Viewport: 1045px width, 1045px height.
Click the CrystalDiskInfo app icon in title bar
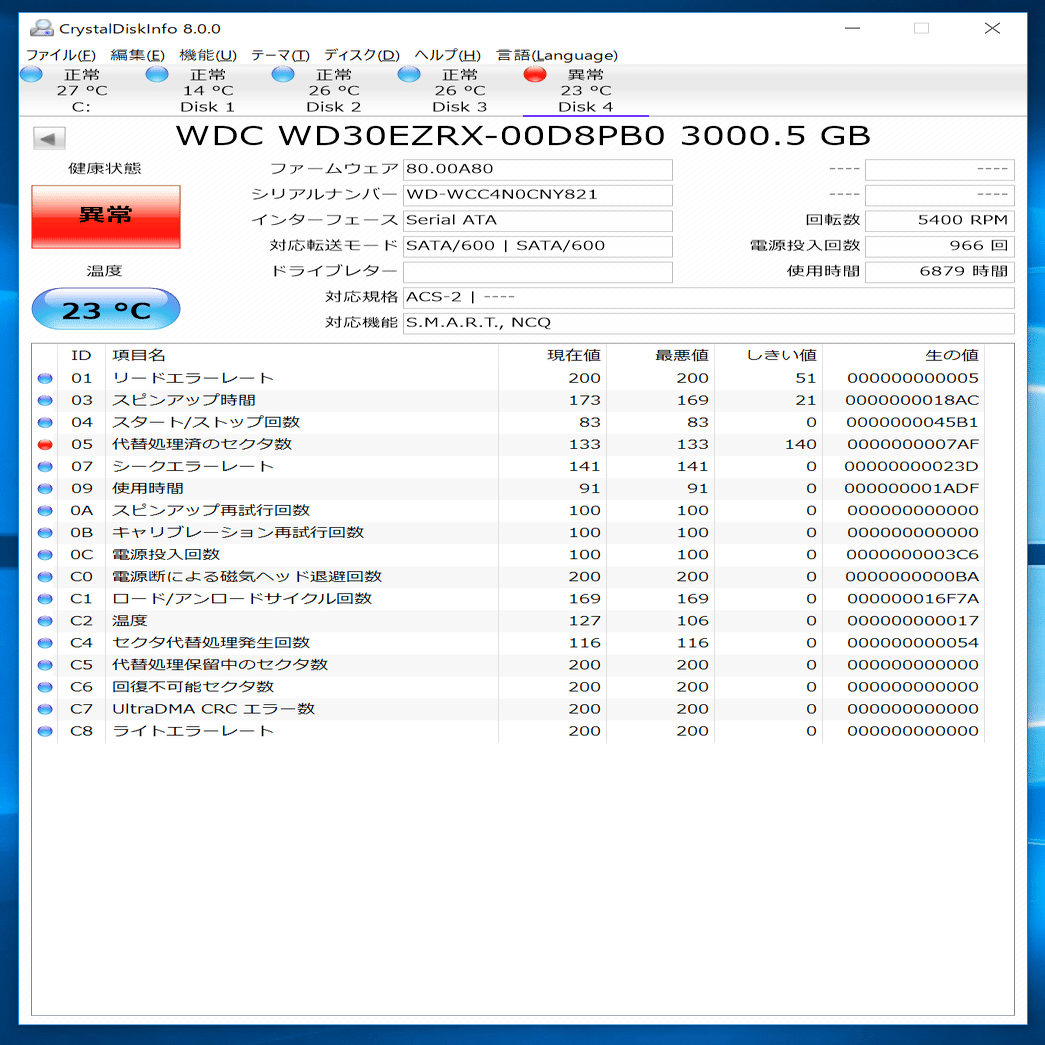tap(41, 28)
